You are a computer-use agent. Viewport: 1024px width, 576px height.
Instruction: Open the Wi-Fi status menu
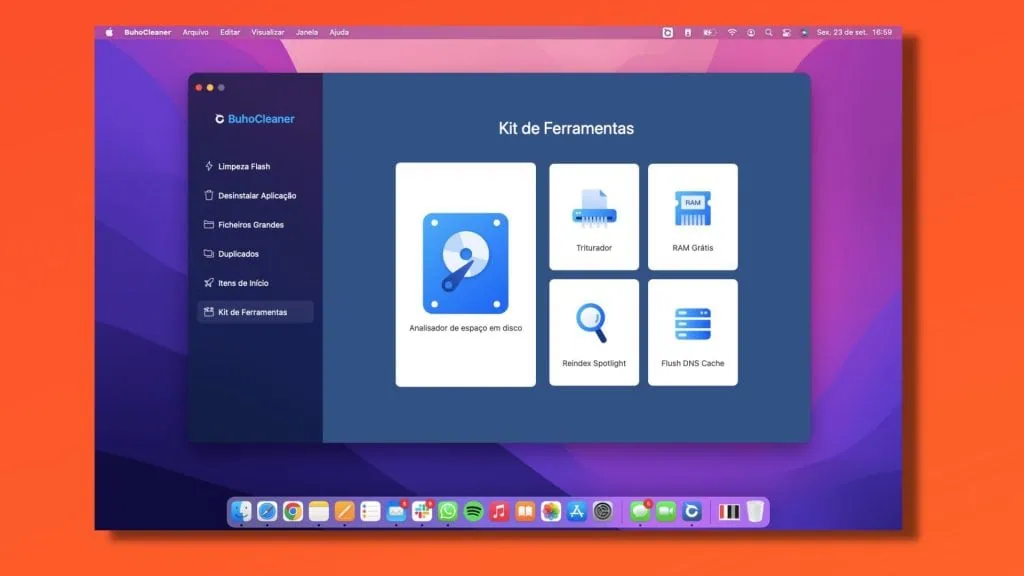point(732,32)
